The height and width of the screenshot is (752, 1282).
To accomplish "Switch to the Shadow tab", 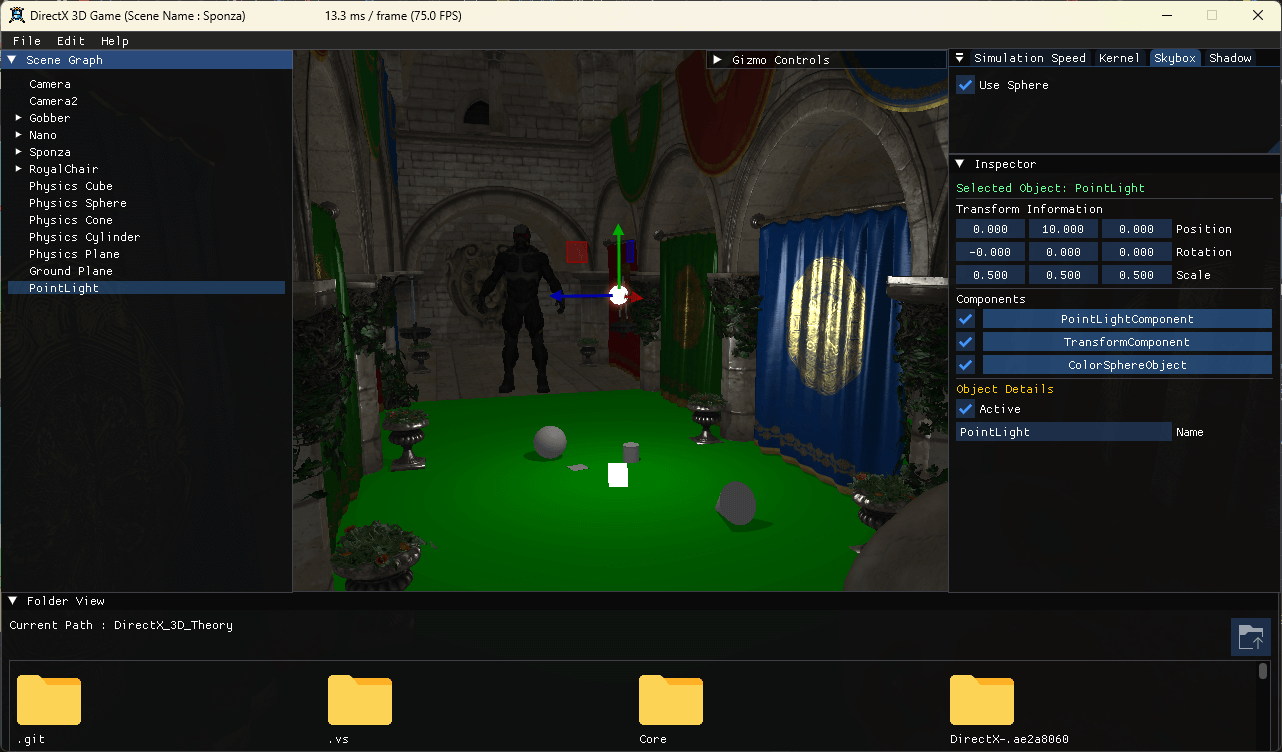I will point(1230,58).
